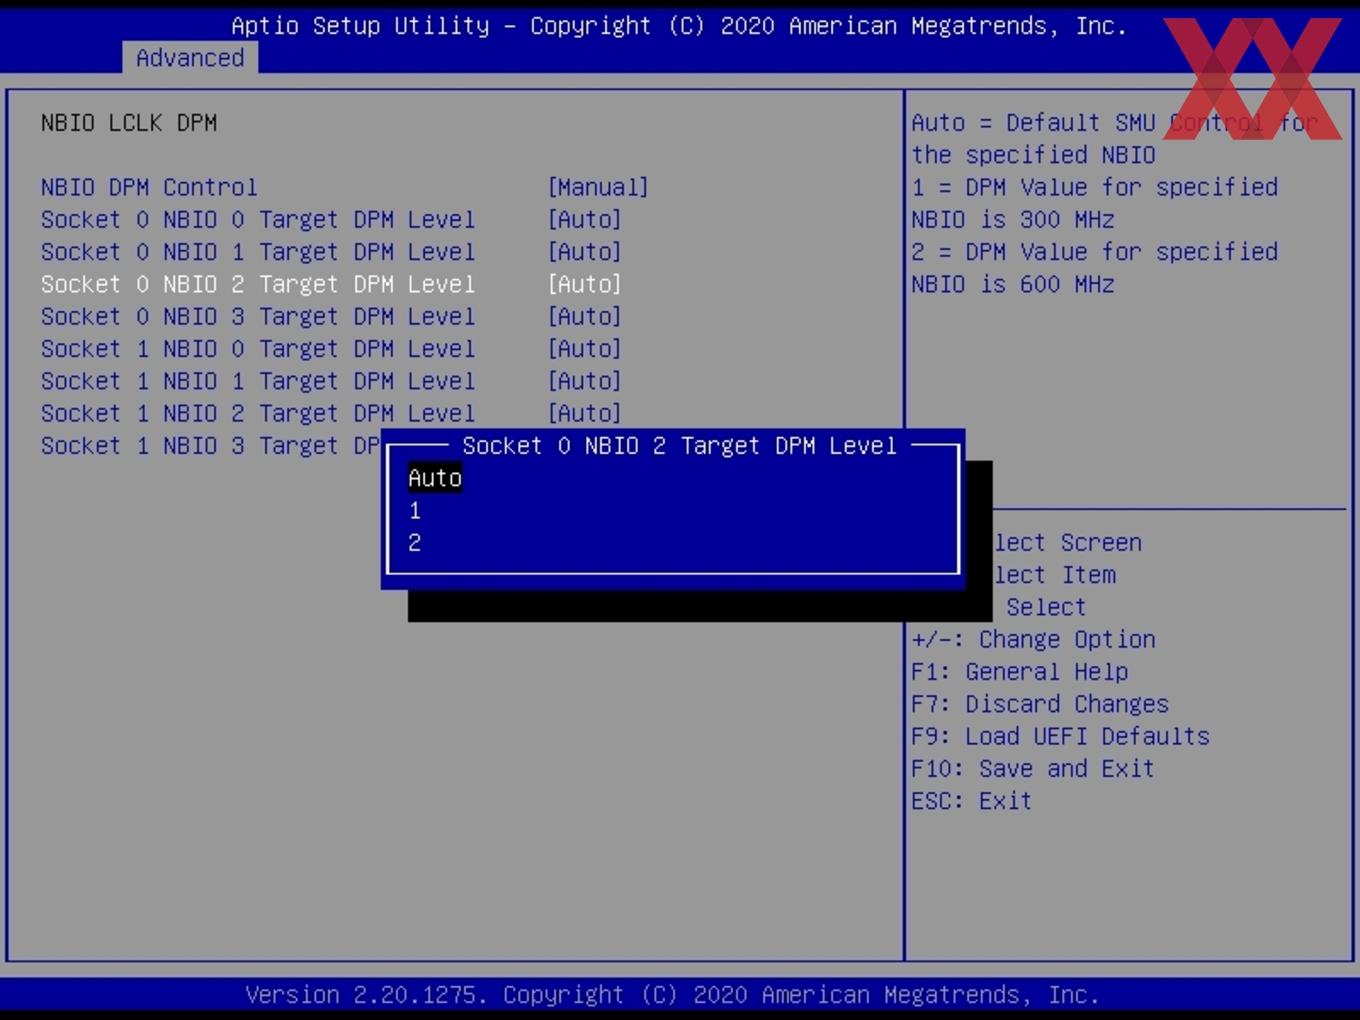This screenshot has height=1020, width=1360.
Task: Open the Advanced tab
Action: pos(190,58)
